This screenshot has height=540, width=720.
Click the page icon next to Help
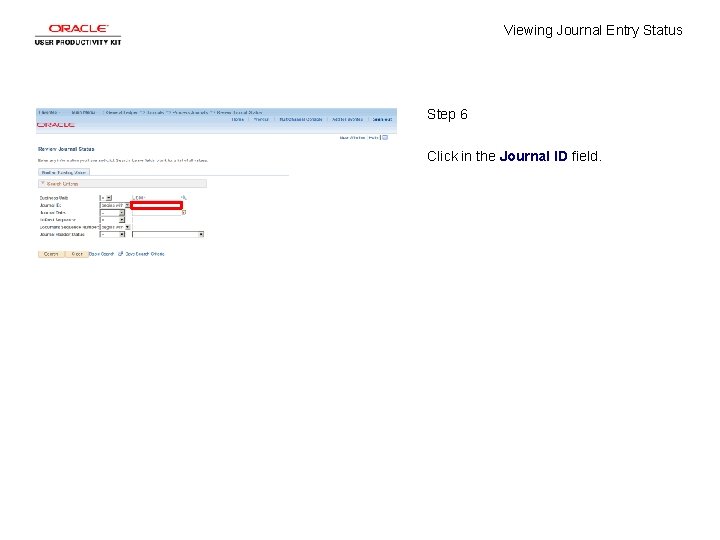coord(385,137)
